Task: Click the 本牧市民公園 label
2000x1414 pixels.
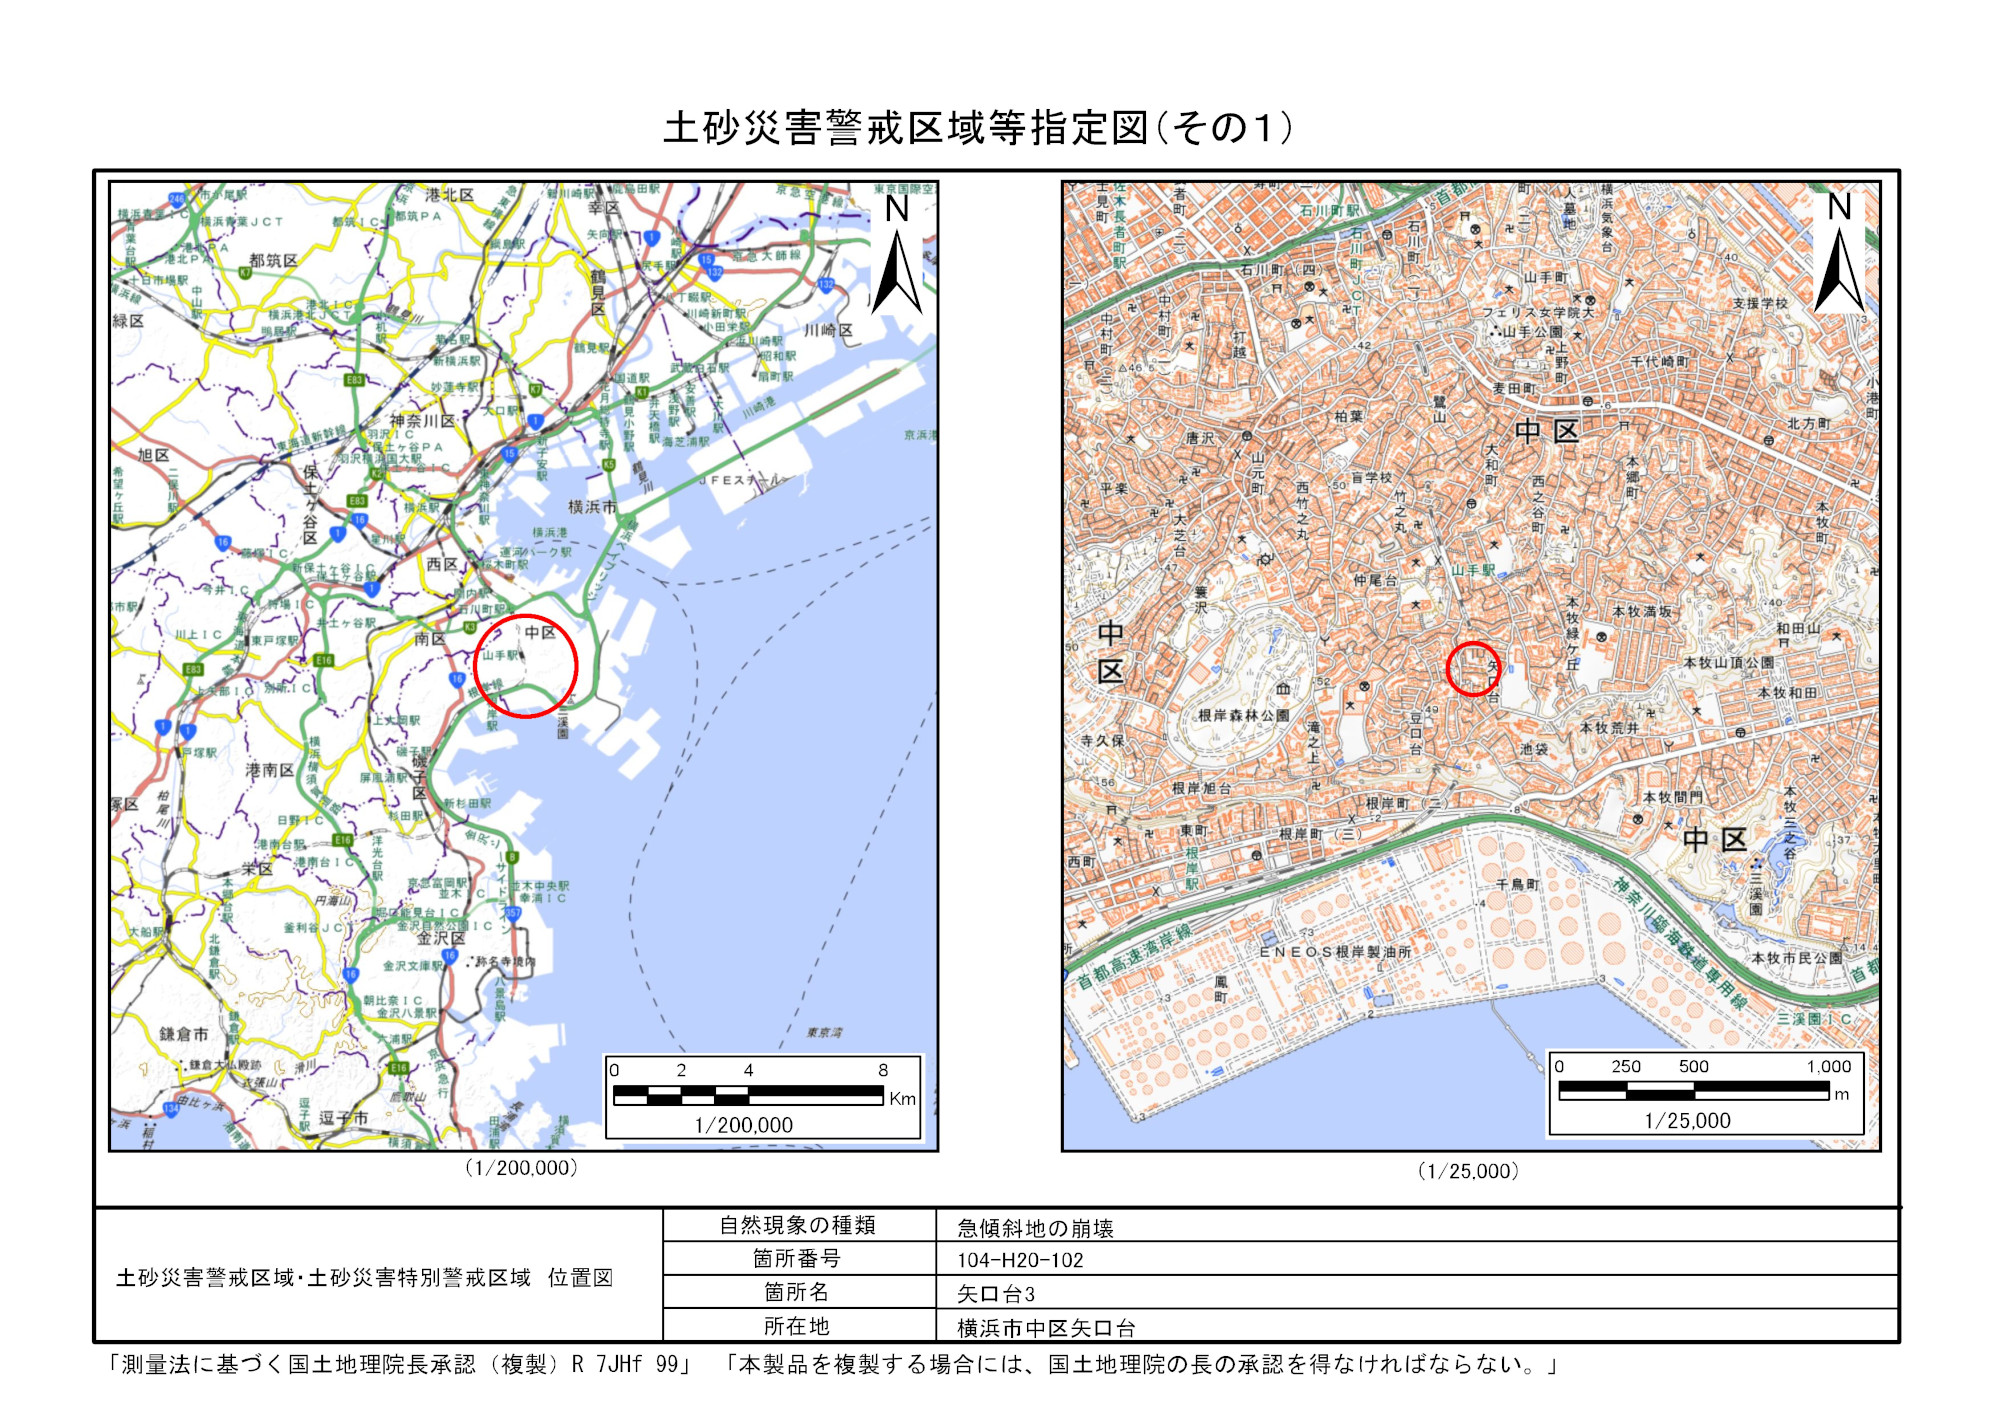Action: point(1797,958)
